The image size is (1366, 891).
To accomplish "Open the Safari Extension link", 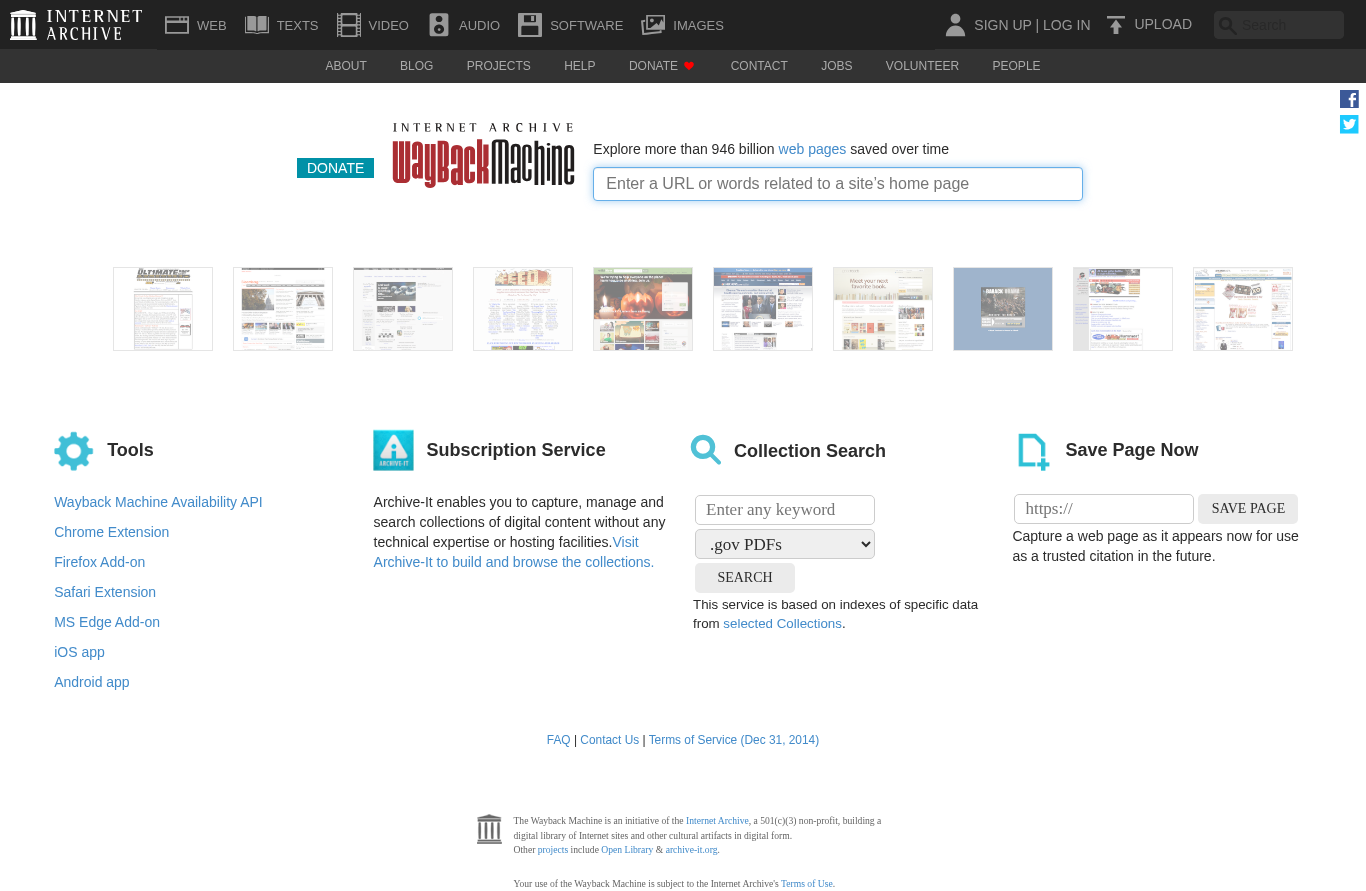I will pyautogui.click(x=105, y=592).
